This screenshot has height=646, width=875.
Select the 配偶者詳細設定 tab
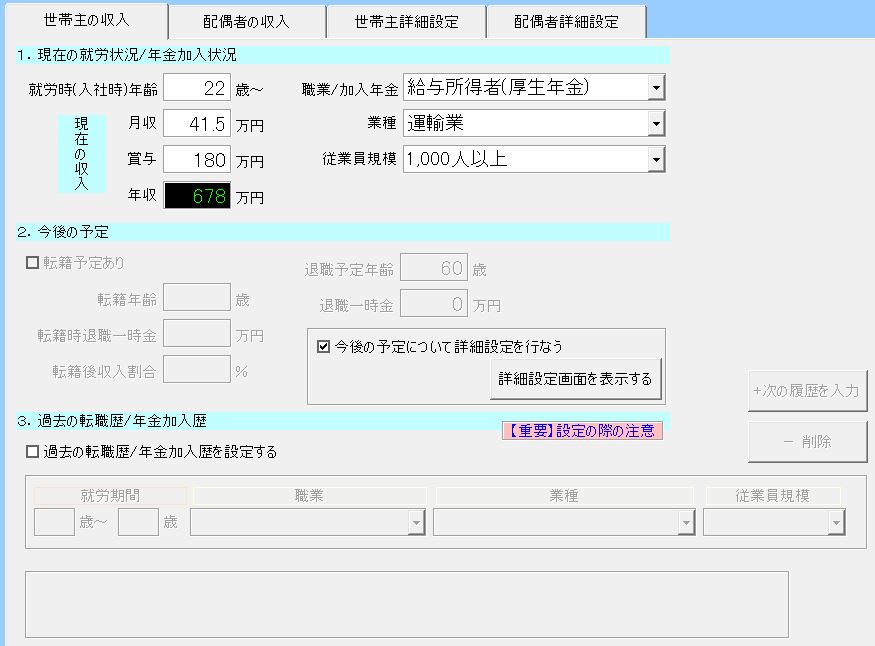[566, 21]
